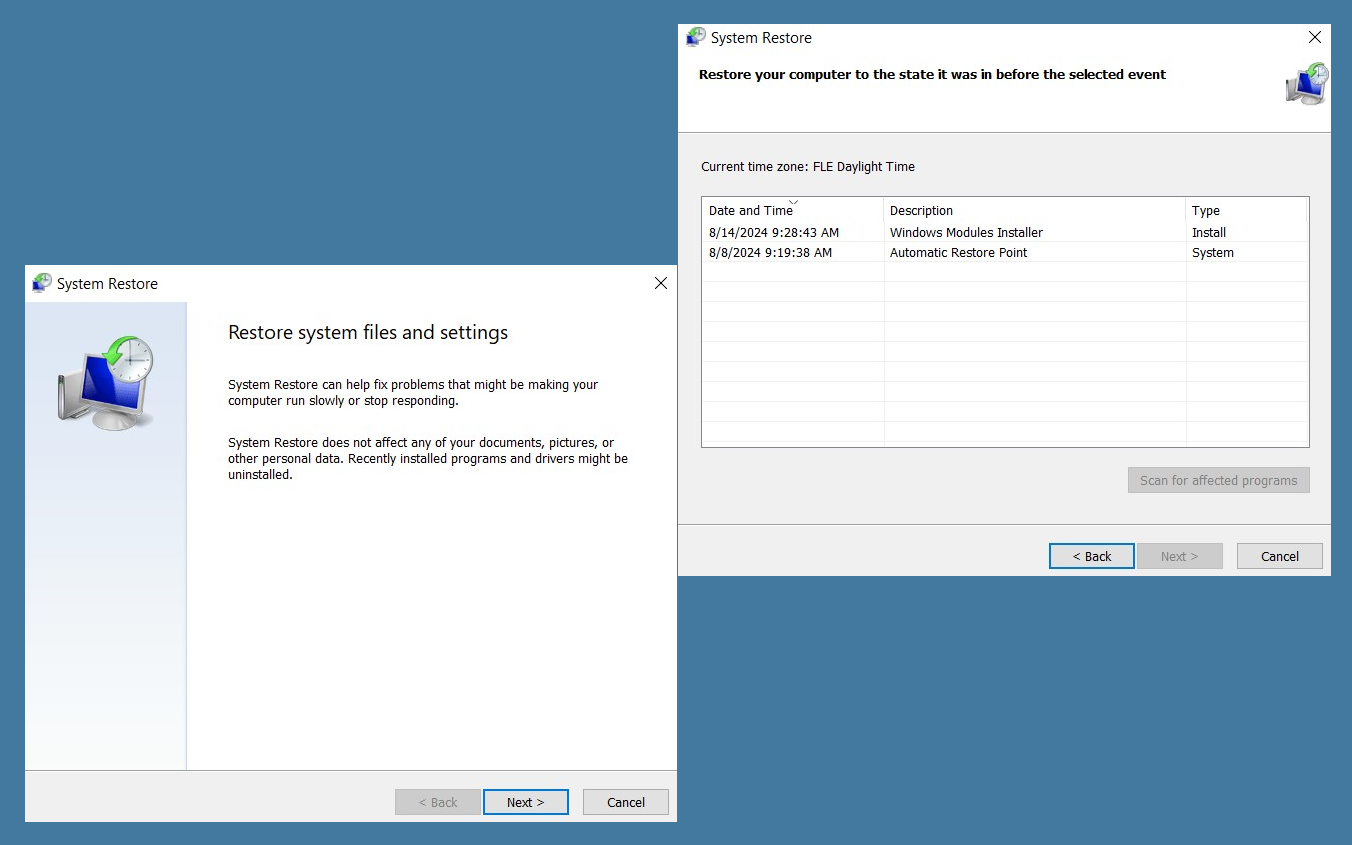
Task: Close the left System Restore welcome window
Action: point(660,283)
